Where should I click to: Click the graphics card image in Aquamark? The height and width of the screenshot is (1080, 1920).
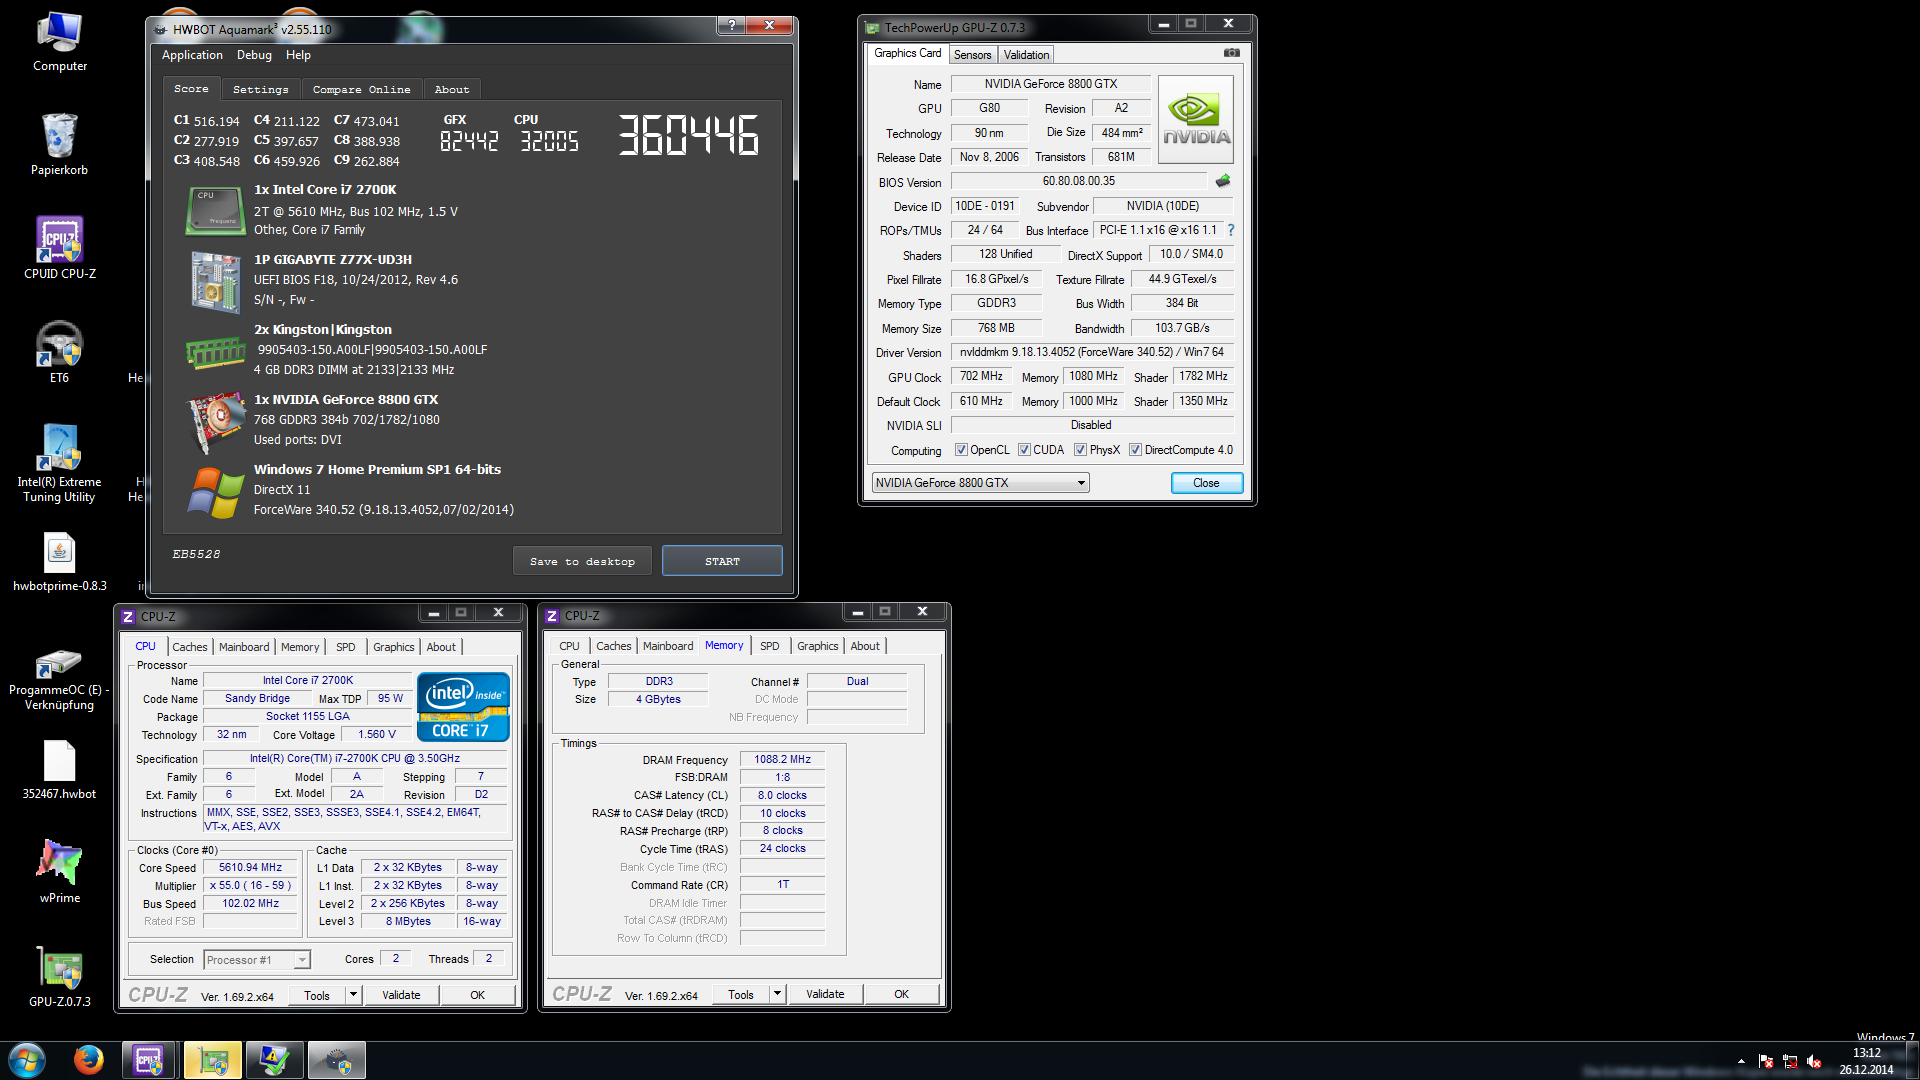216,421
